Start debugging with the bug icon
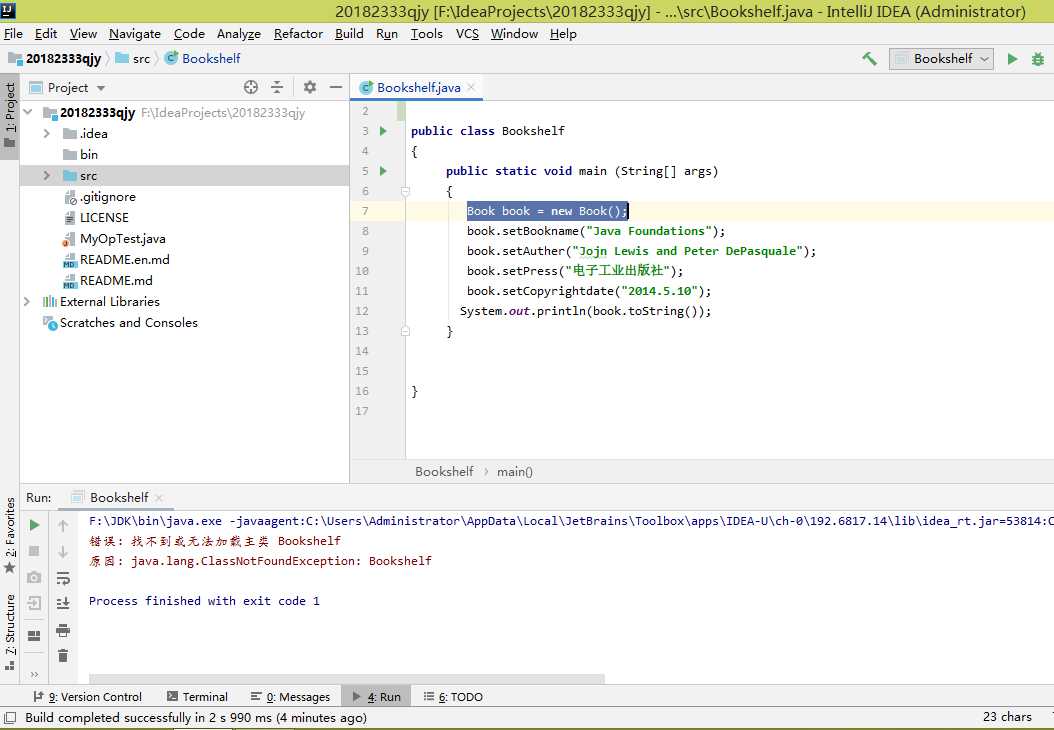This screenshot has height=730, width=1054. [1038, 59]
